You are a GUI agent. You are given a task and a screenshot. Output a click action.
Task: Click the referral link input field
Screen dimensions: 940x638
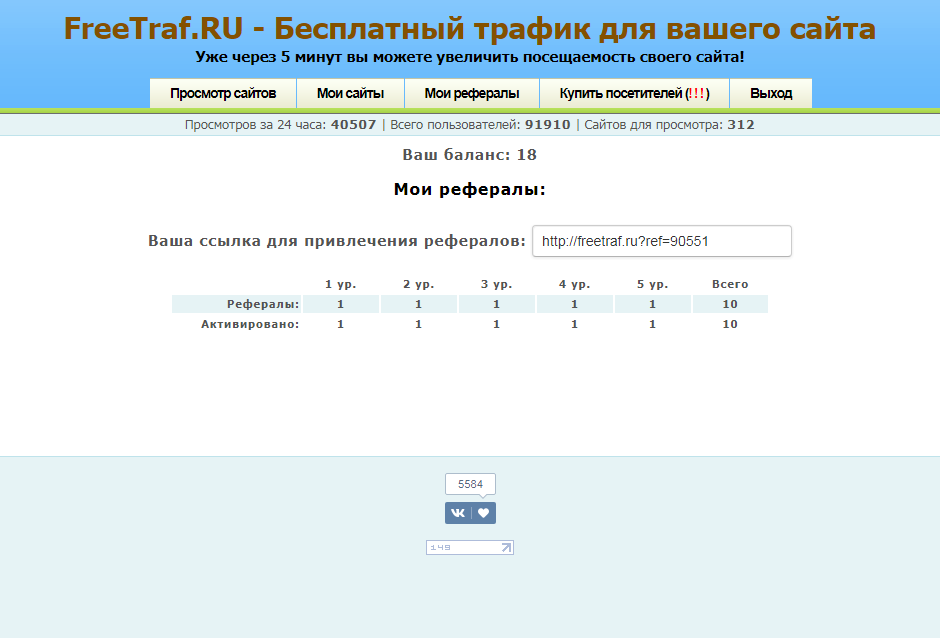pos(661,241)
